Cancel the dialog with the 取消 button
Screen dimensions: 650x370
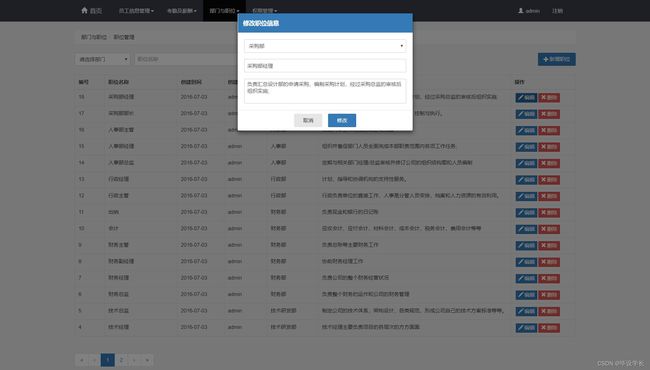coord(308,120)
